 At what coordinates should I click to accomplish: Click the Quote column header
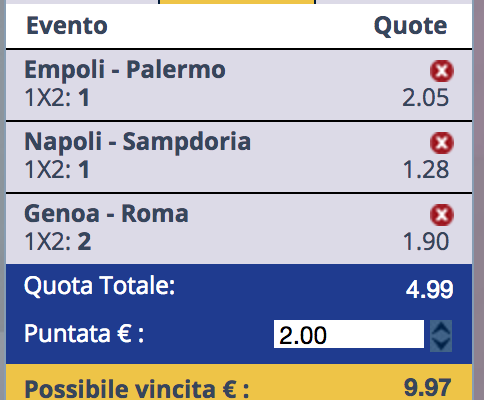click(410, 26)
